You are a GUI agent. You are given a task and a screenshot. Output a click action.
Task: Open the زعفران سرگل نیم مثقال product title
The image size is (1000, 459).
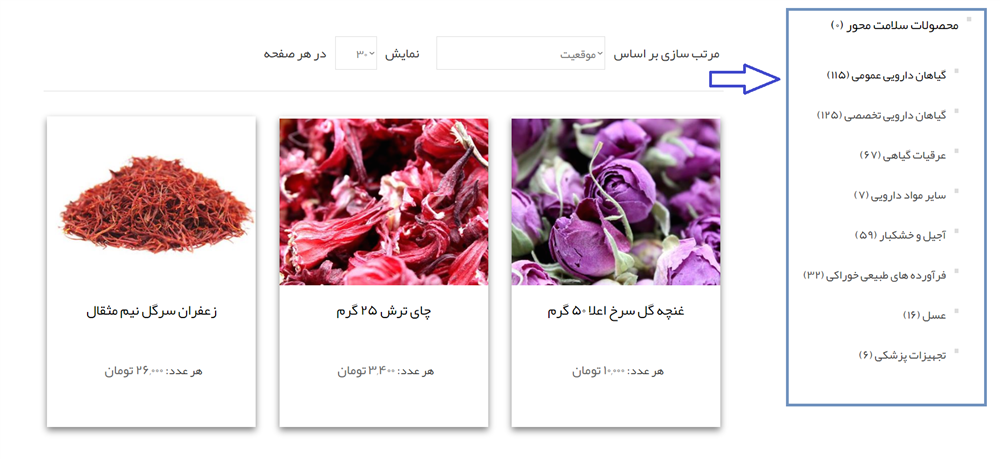pyautogui.click(x=151, y=312)
